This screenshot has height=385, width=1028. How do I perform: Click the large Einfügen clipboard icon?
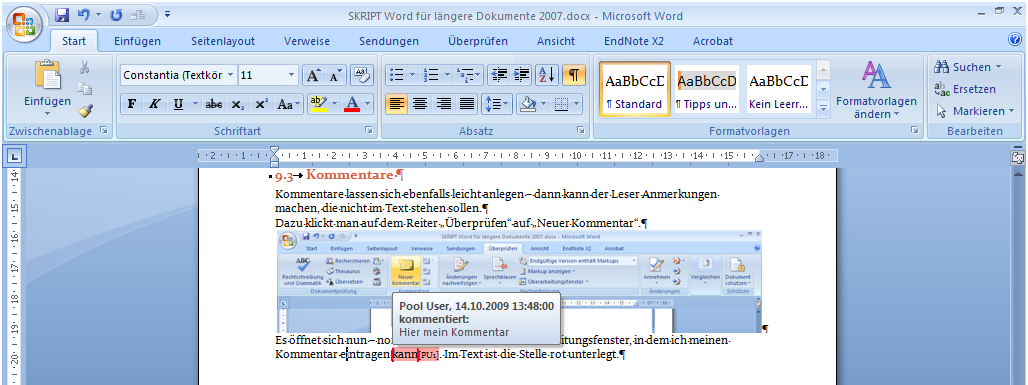[x=47, y=75]
